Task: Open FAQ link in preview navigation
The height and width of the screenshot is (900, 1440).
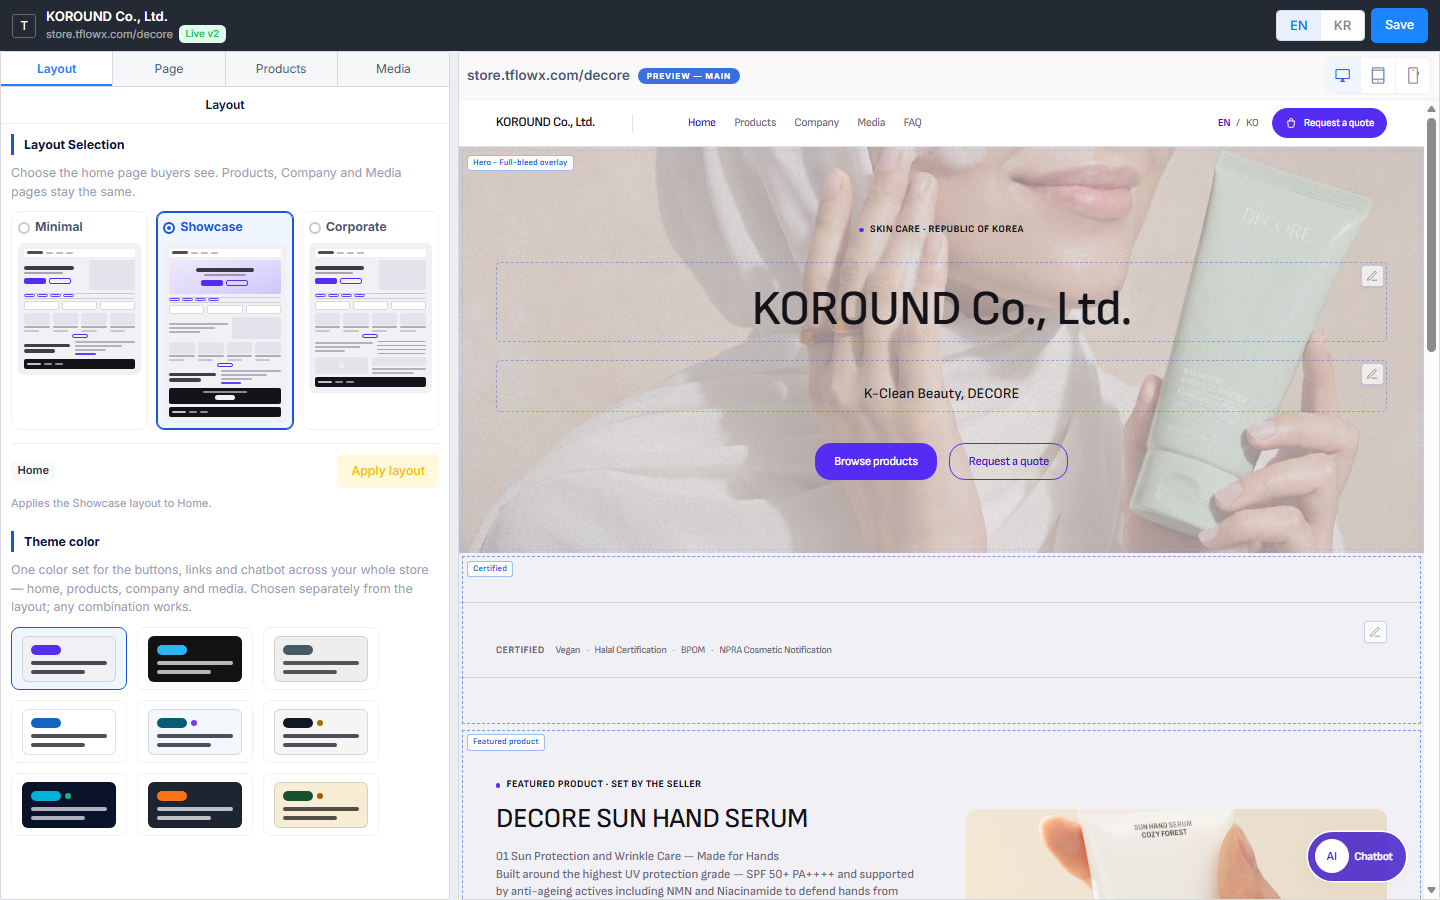Action: point(912,123)
